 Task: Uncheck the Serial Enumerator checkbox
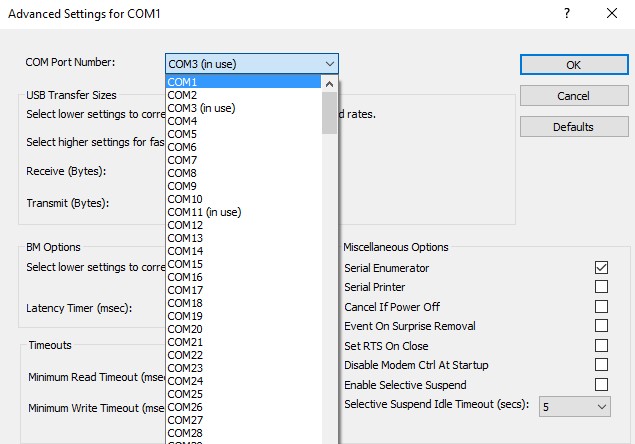click(601, 268)
